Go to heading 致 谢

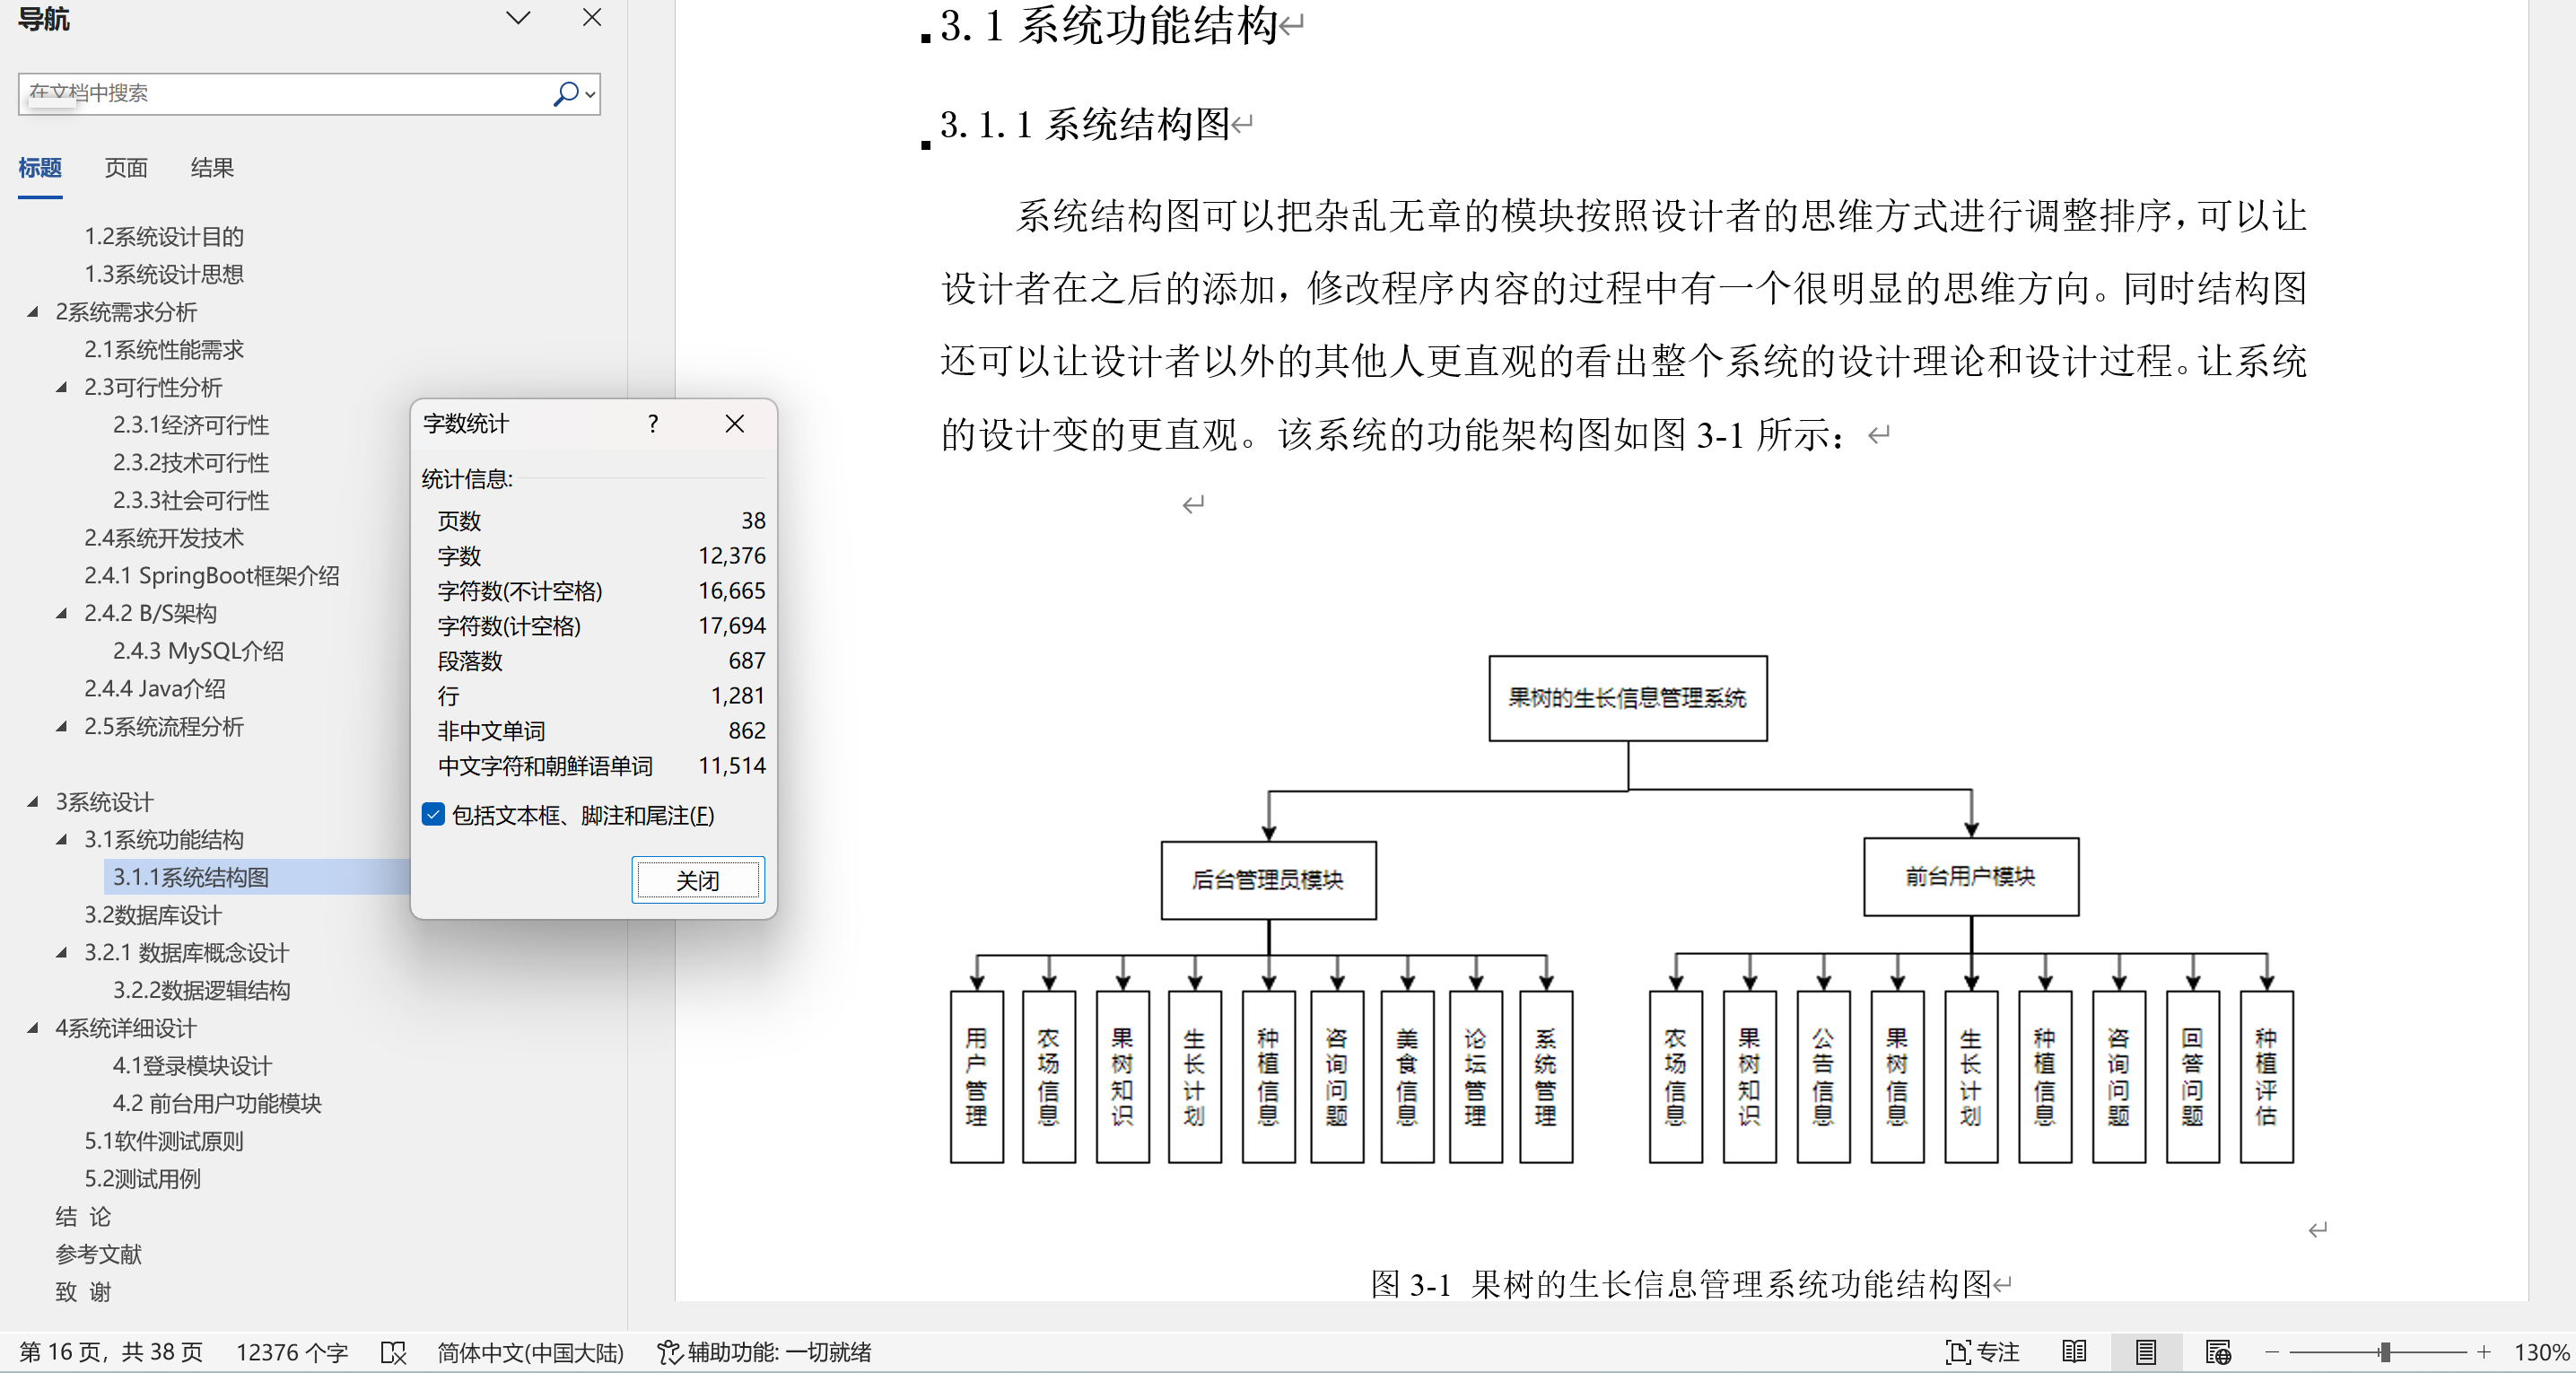coord(83,1292)
